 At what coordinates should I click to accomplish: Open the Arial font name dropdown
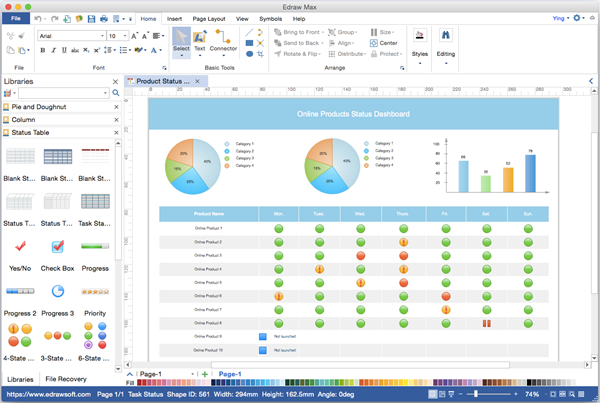[x=100, y=35]
